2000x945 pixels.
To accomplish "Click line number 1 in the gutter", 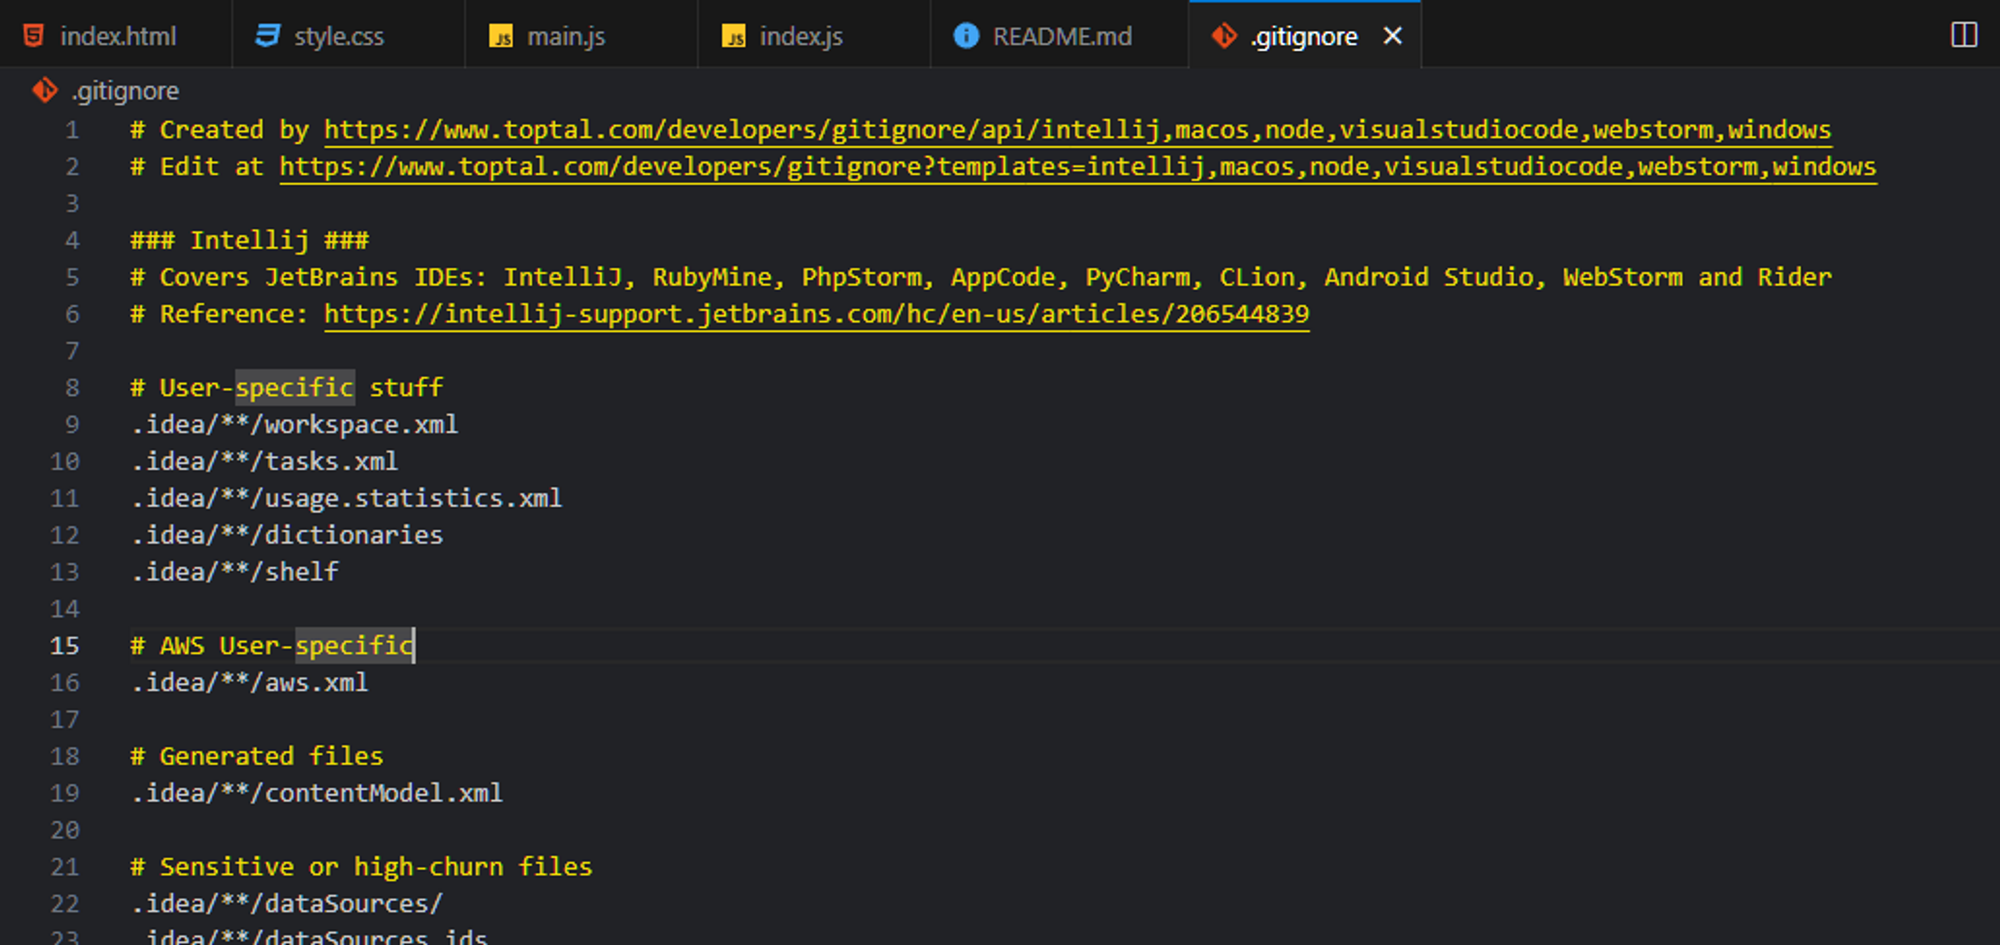I will 72,130.
